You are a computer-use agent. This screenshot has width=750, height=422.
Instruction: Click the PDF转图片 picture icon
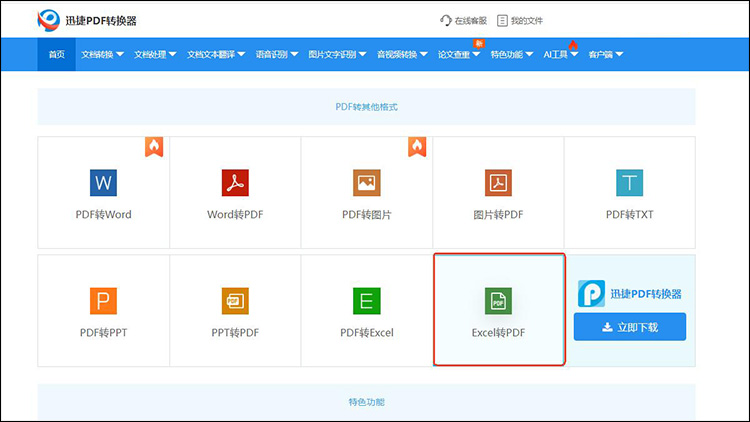[367, 183]
